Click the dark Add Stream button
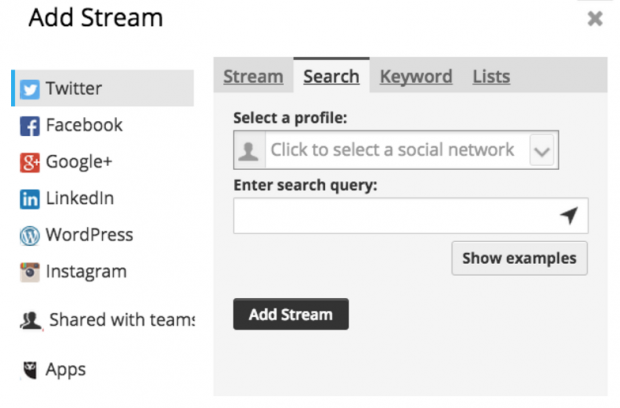 click(291, 314)
